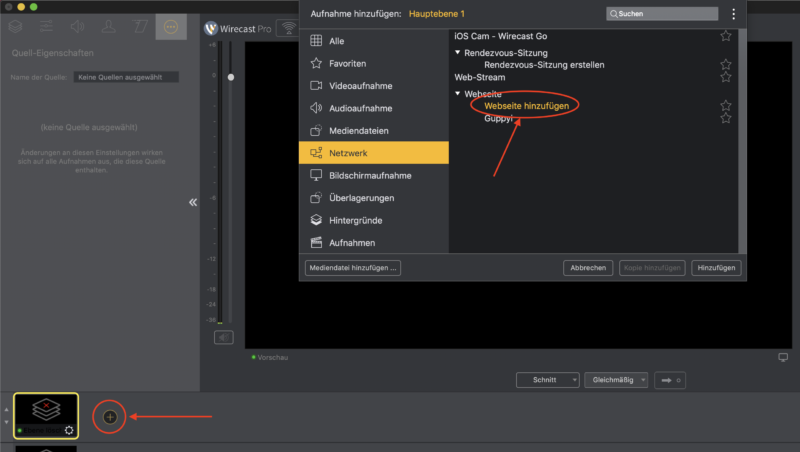Click the Suchen search field

(662, 14)
